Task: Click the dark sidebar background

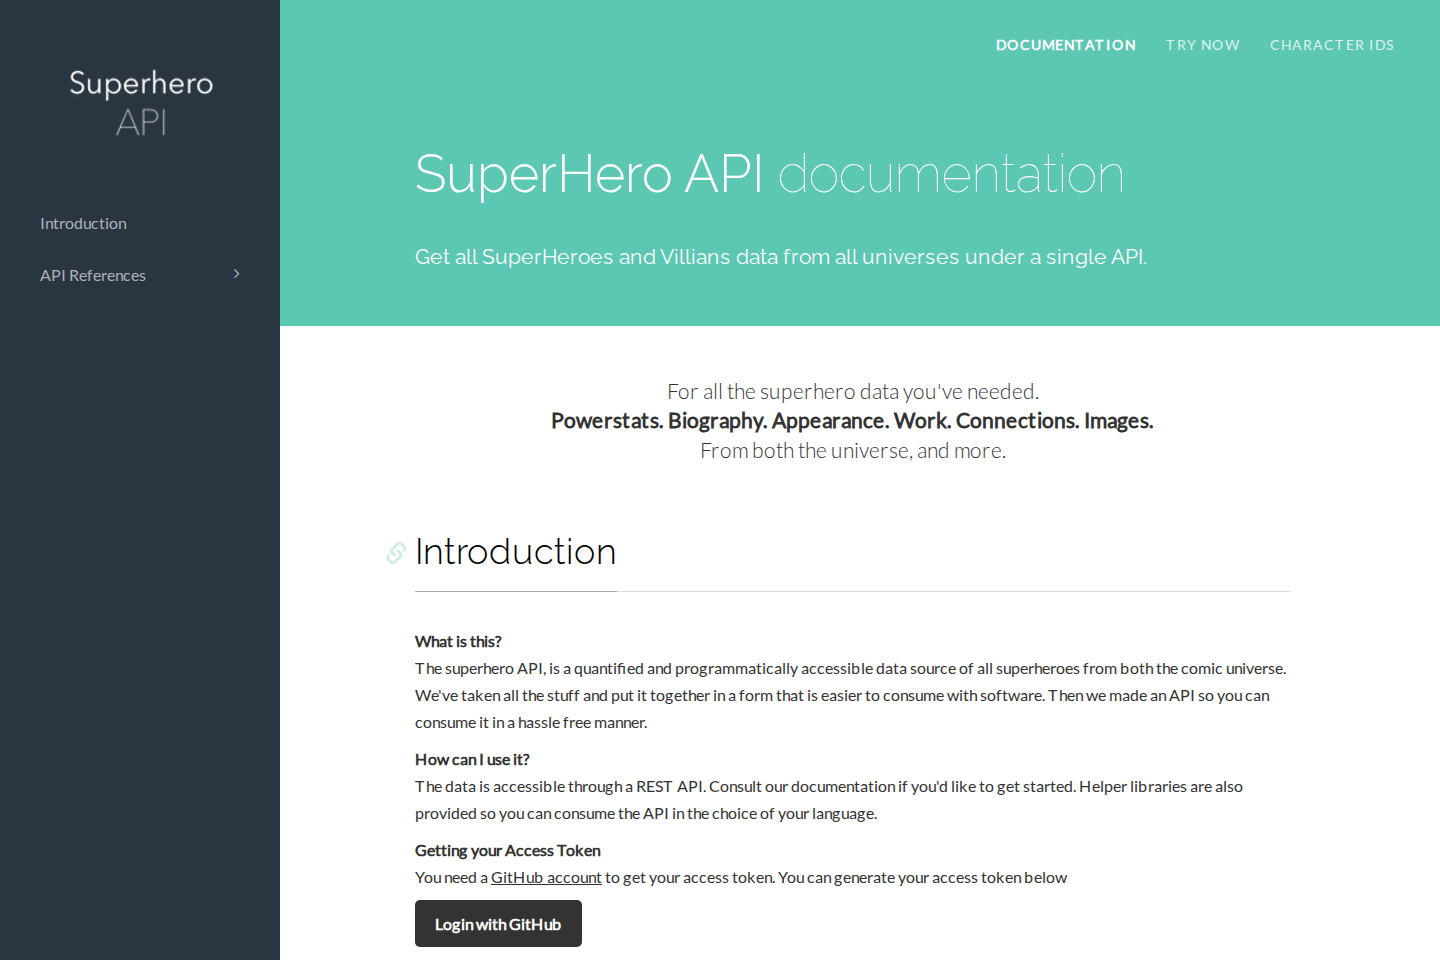Action: tap(140, 600)
